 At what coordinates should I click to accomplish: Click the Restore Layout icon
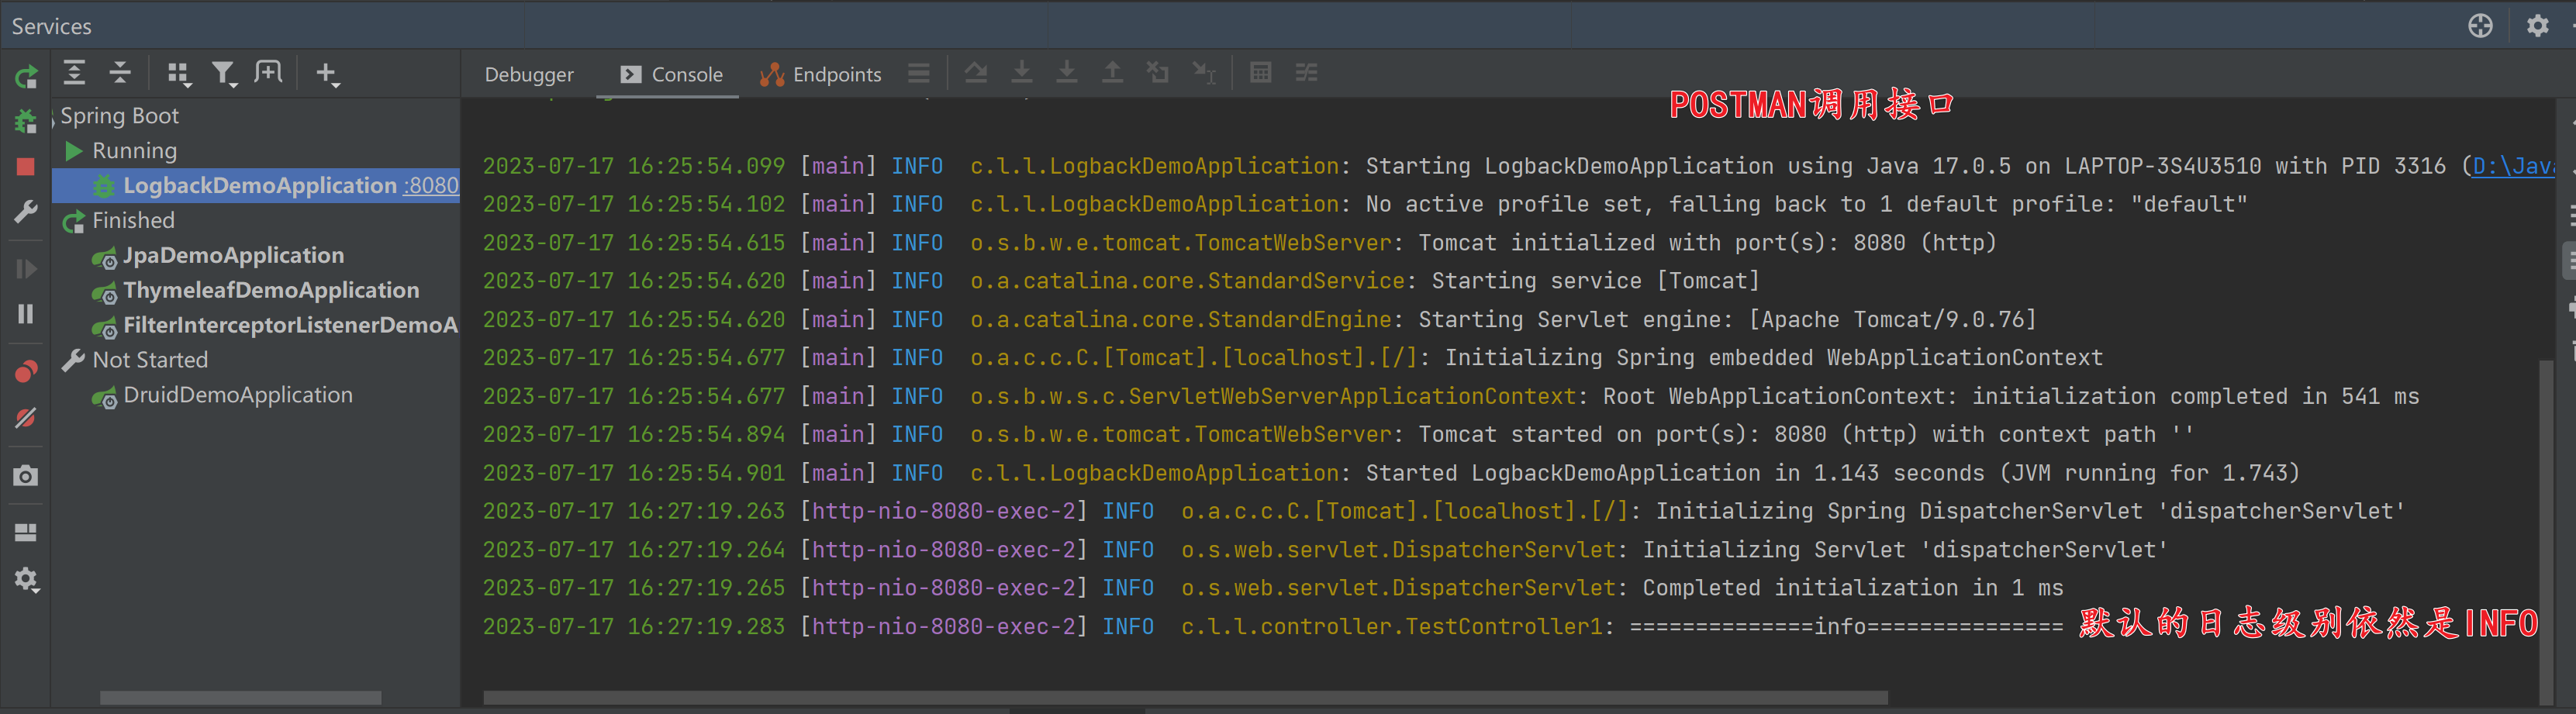[x=26, y=533]
